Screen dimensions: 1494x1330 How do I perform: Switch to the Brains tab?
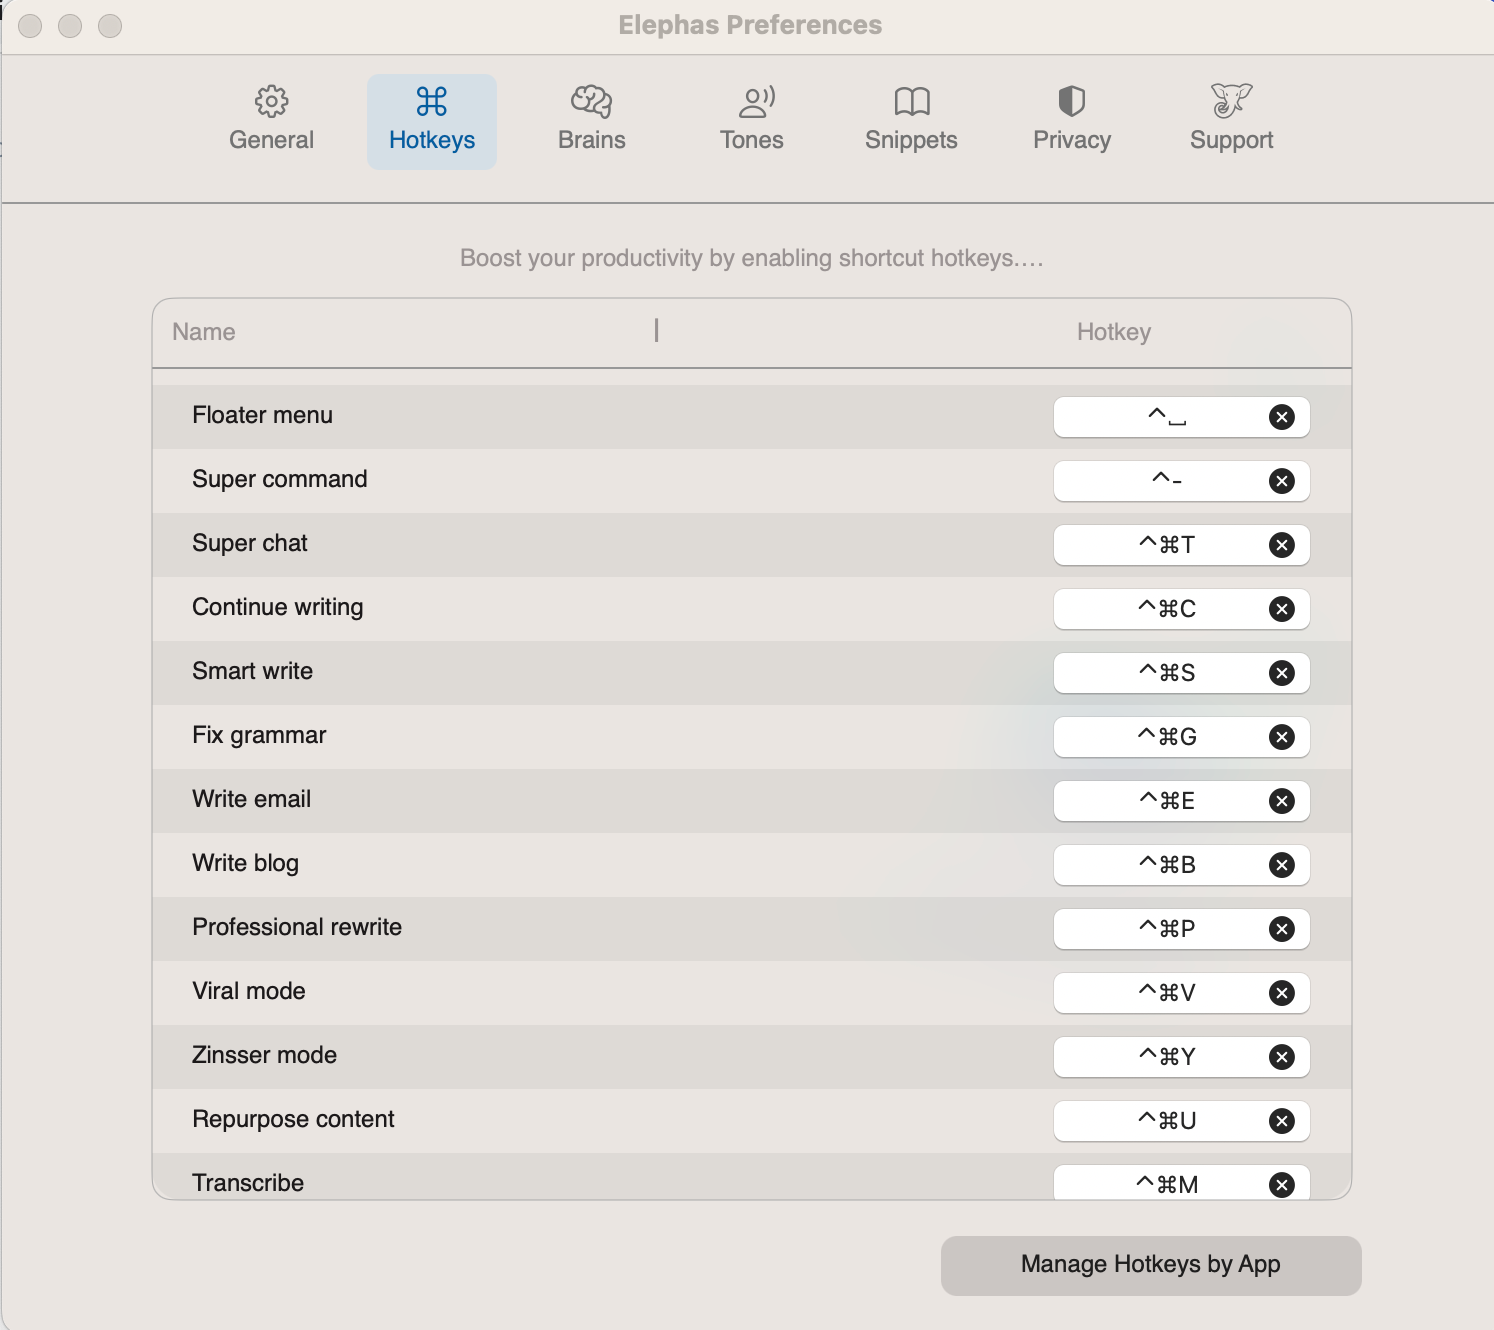click(x=592, y=121)
